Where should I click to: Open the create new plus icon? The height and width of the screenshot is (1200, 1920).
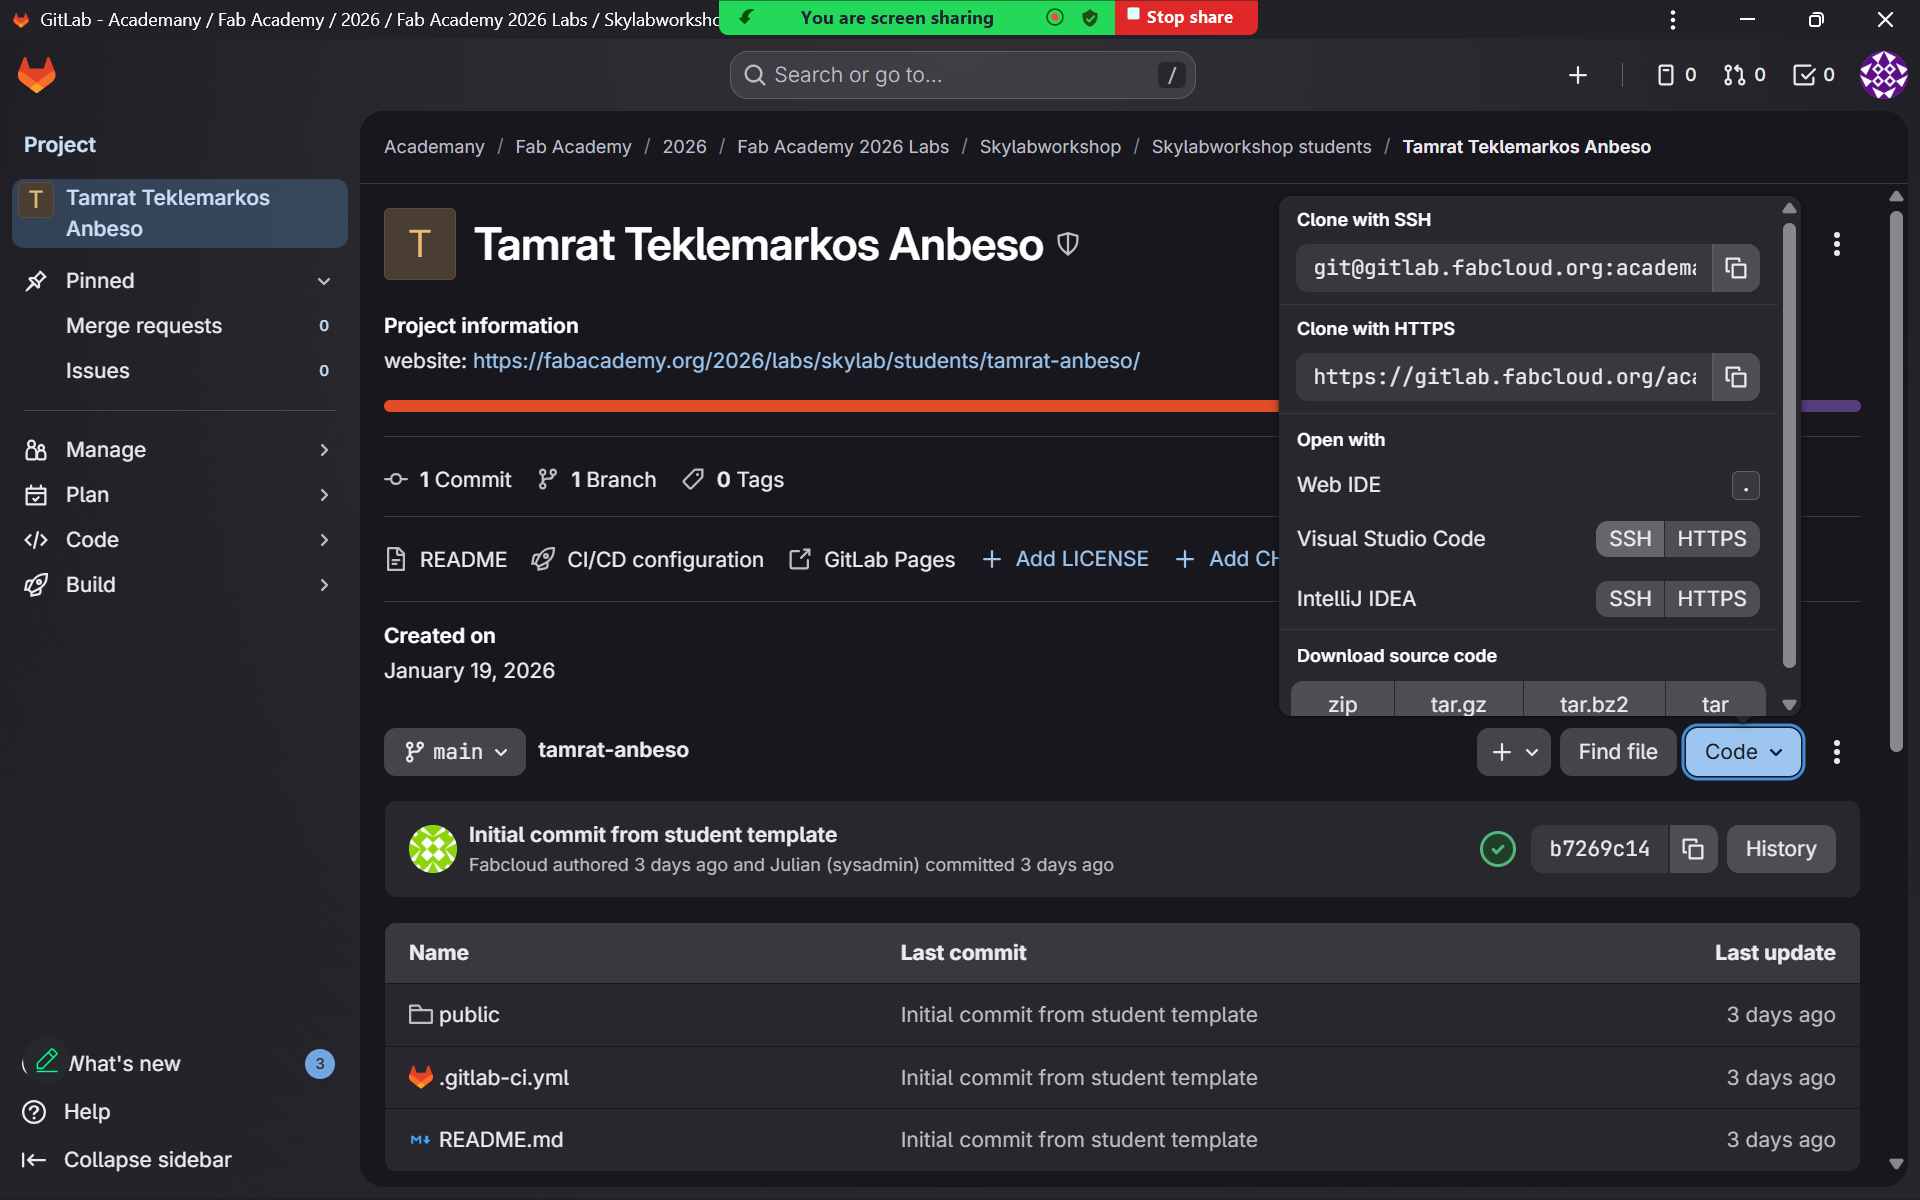point(1577,75)
